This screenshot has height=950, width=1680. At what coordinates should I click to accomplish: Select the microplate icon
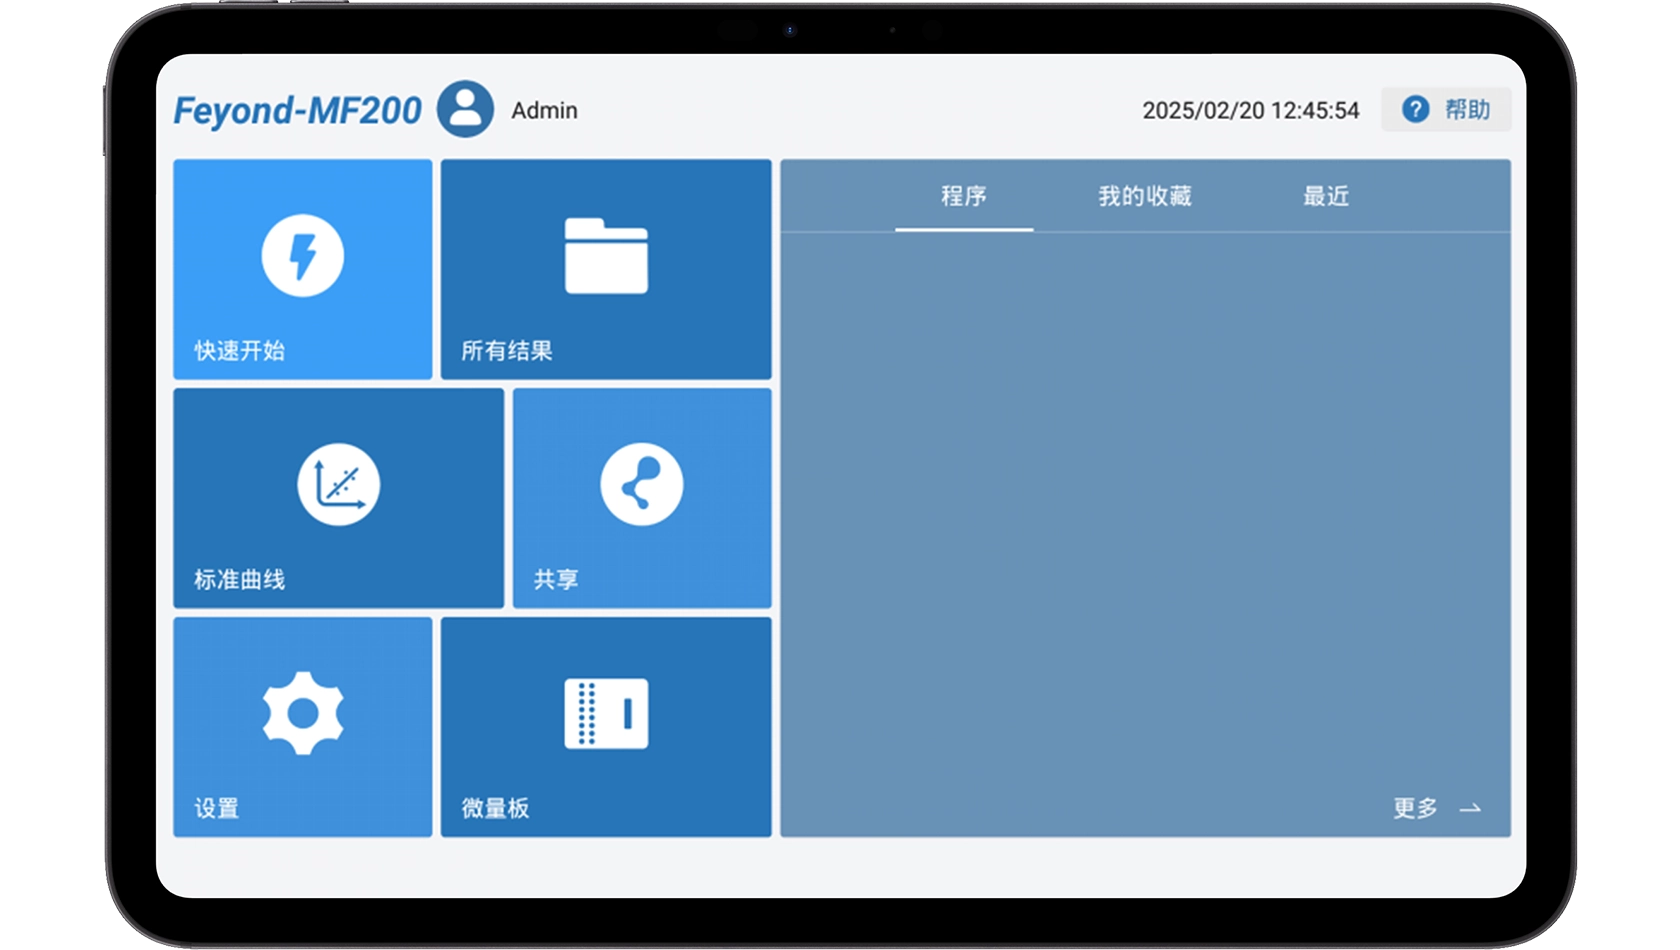[606, 713]
